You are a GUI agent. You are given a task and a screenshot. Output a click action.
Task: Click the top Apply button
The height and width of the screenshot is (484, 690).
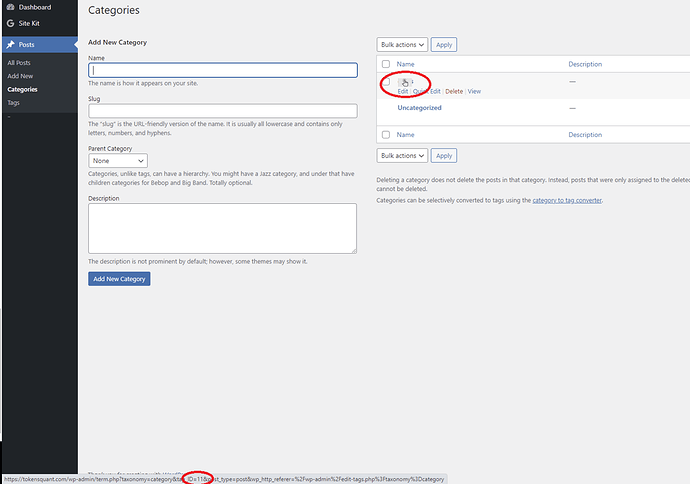tap(444, 44)
